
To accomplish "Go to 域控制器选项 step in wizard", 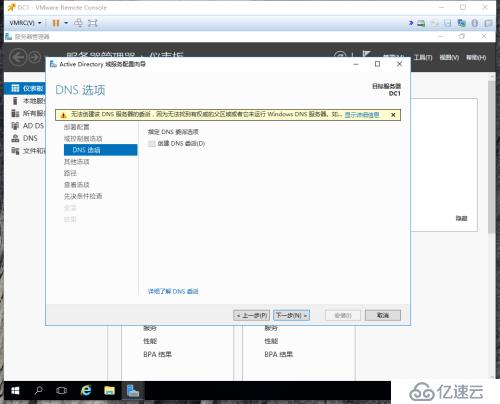I will [83, 138].
